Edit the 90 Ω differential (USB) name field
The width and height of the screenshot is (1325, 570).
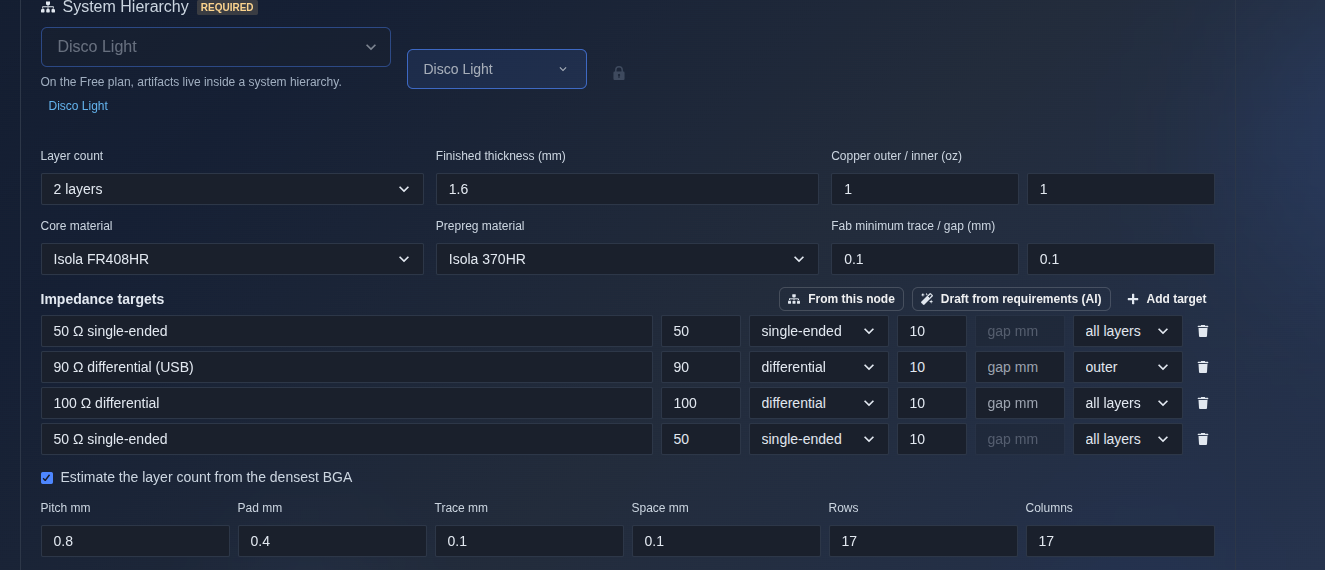[347, 367]
